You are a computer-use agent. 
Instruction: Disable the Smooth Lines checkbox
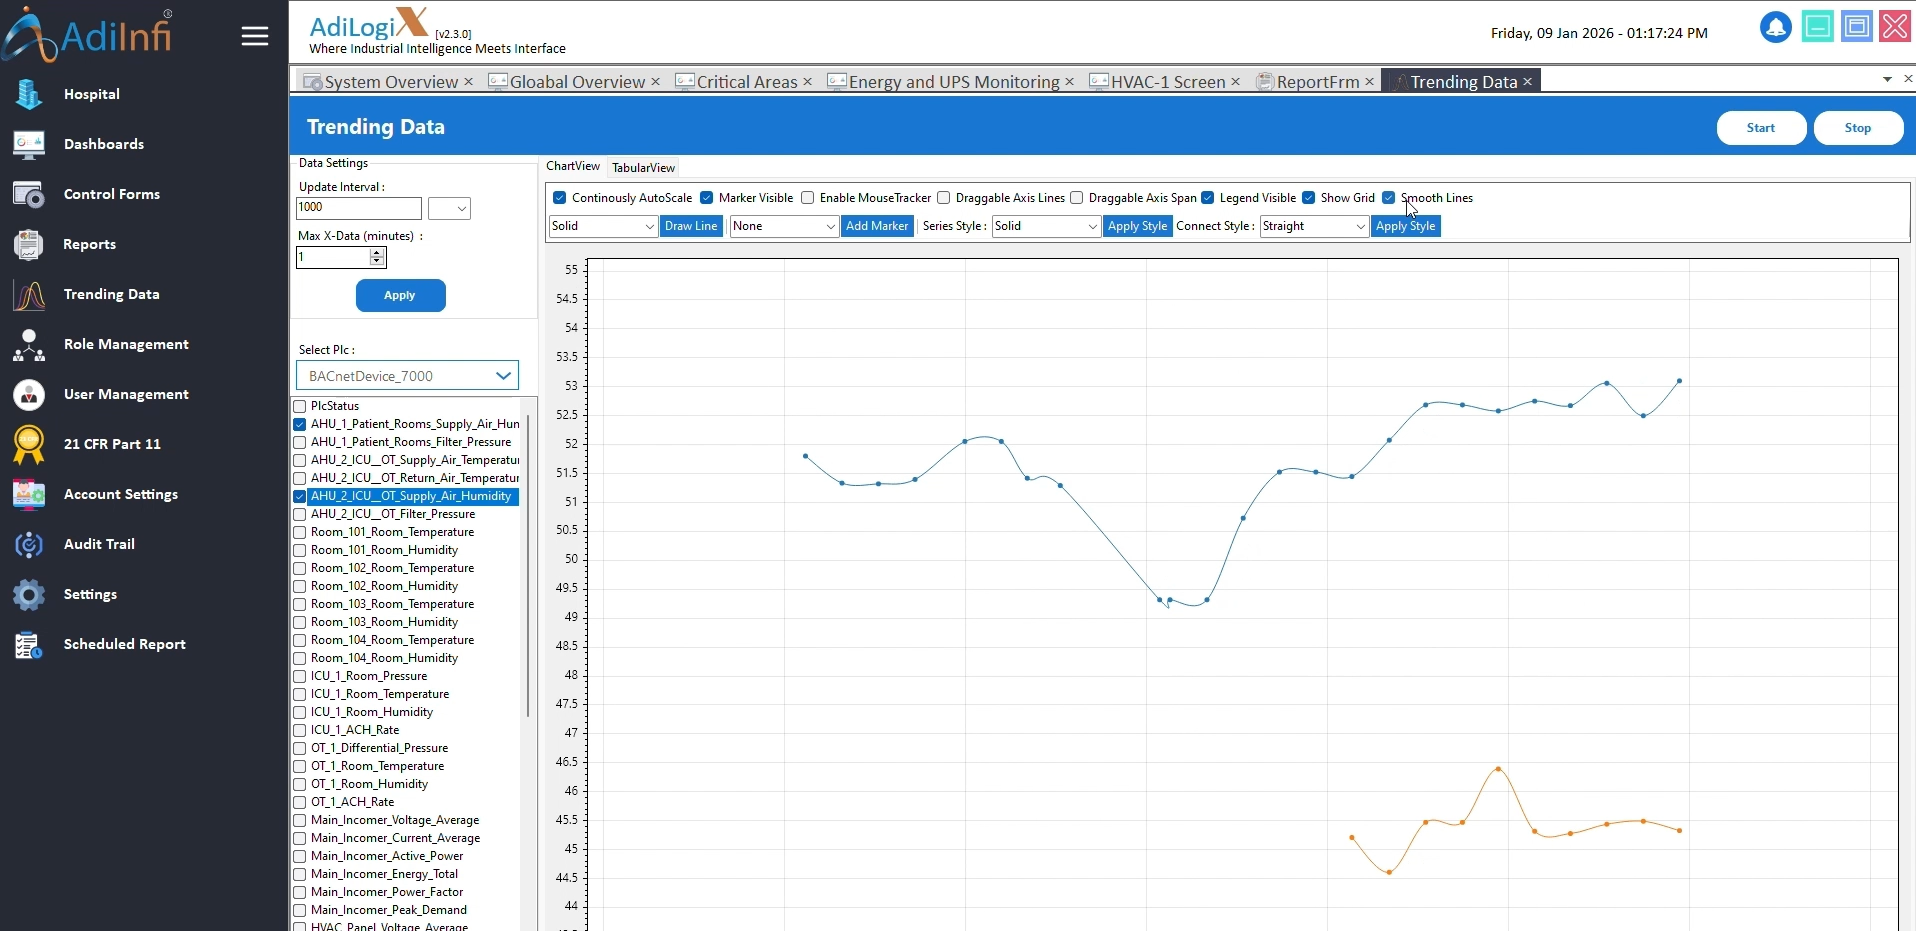click(1388, 198)
